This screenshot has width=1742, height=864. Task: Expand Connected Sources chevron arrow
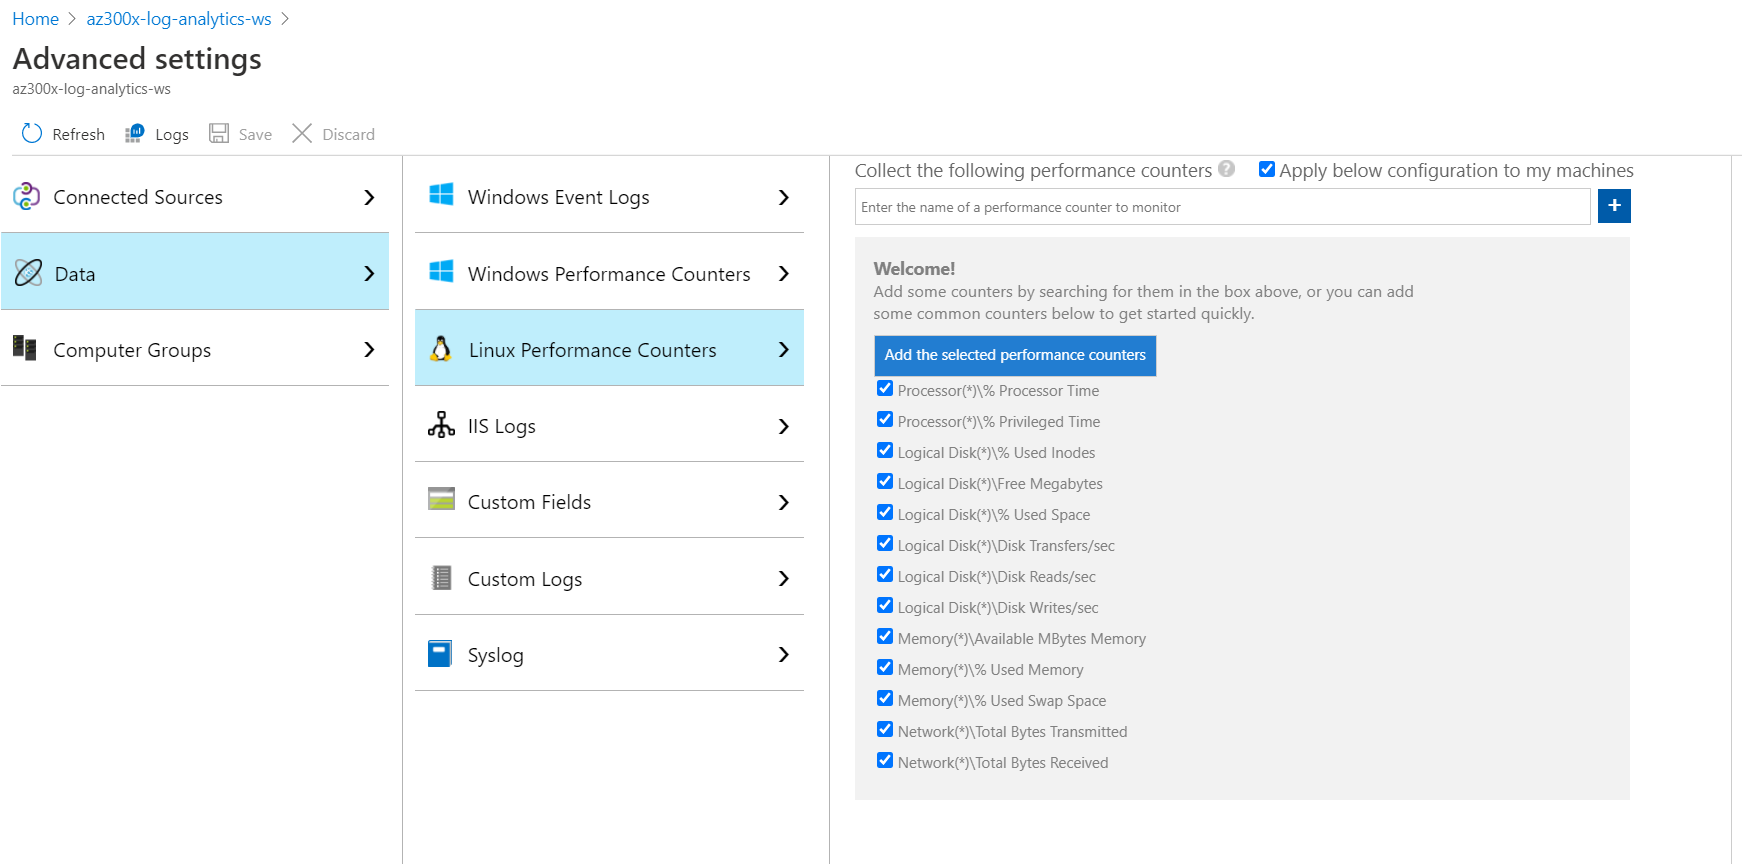(369, 197)
